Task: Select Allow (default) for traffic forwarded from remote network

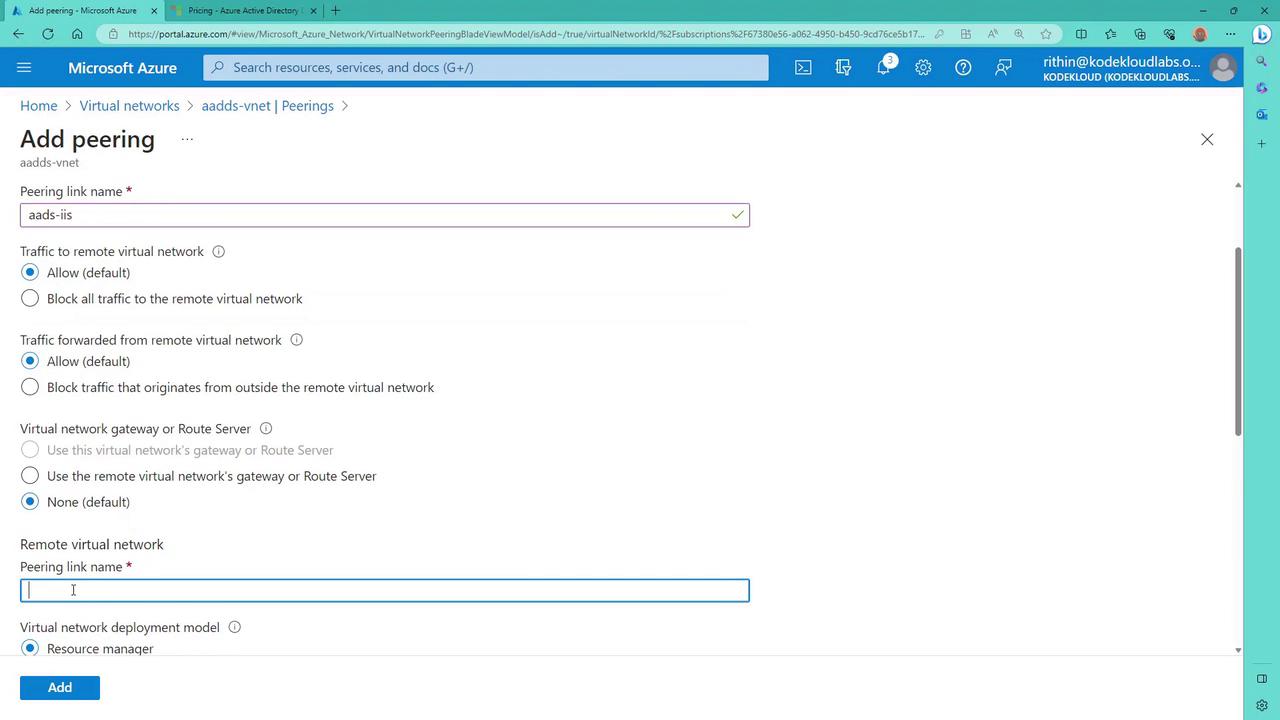Action: (x=30, y=361)
